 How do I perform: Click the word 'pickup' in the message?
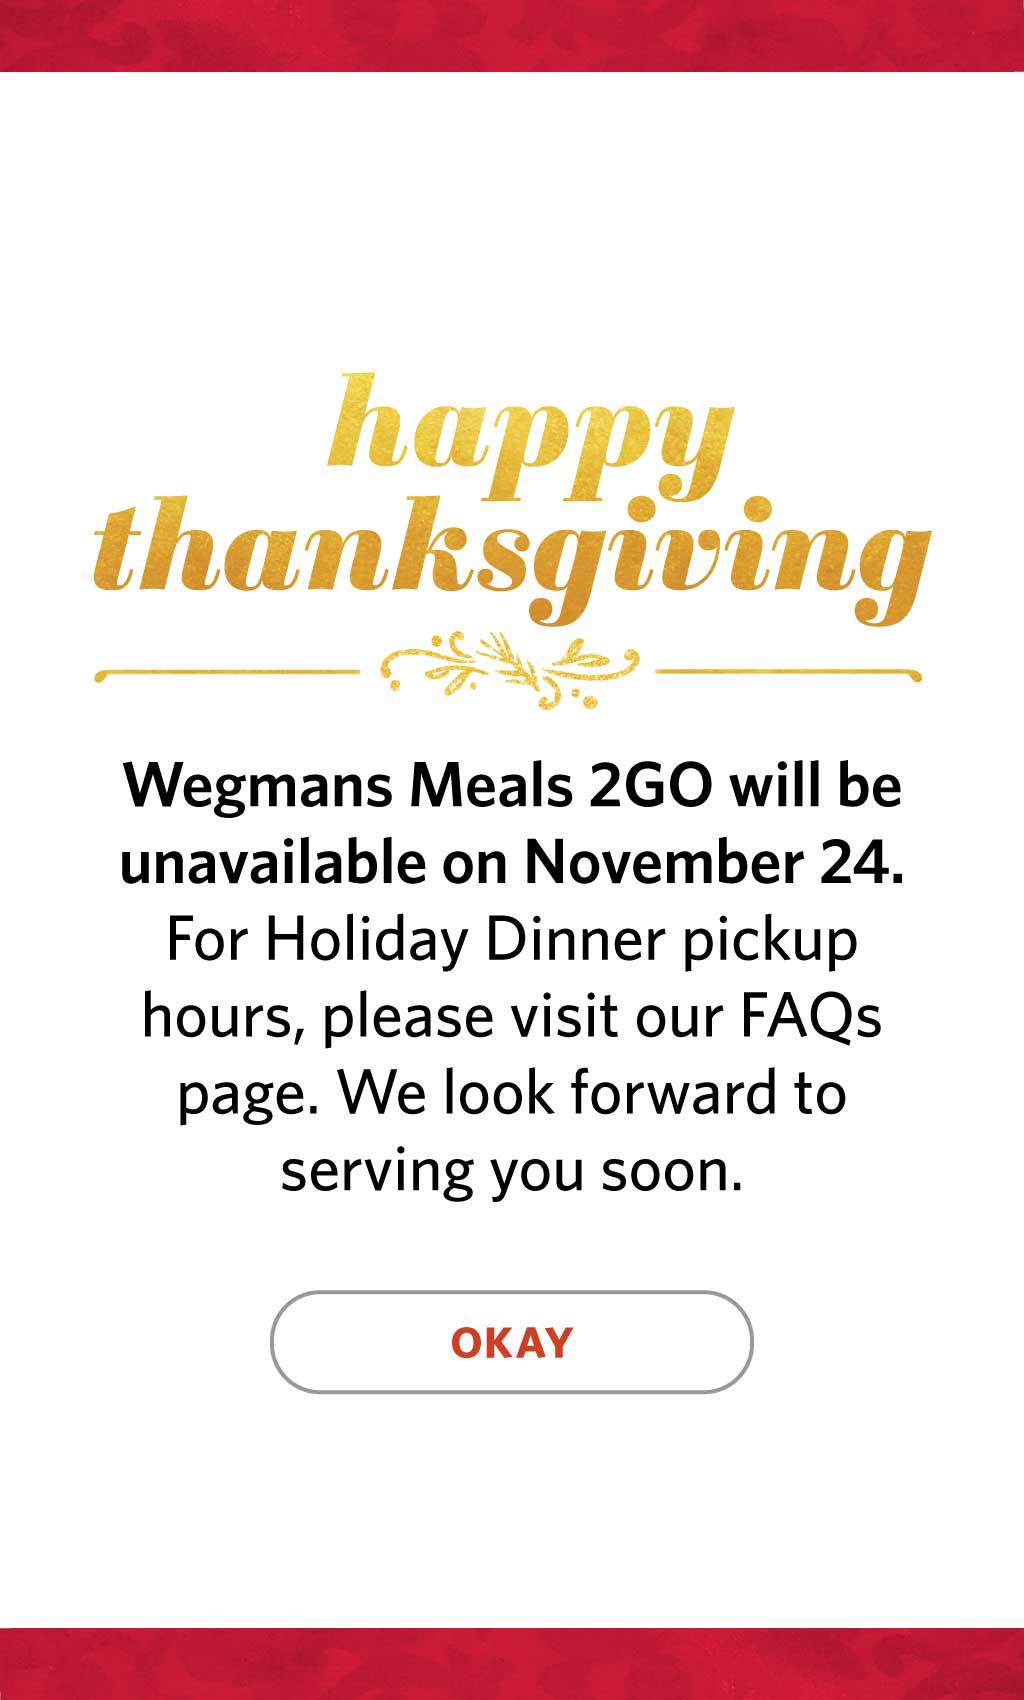click(x=770, y=942)
